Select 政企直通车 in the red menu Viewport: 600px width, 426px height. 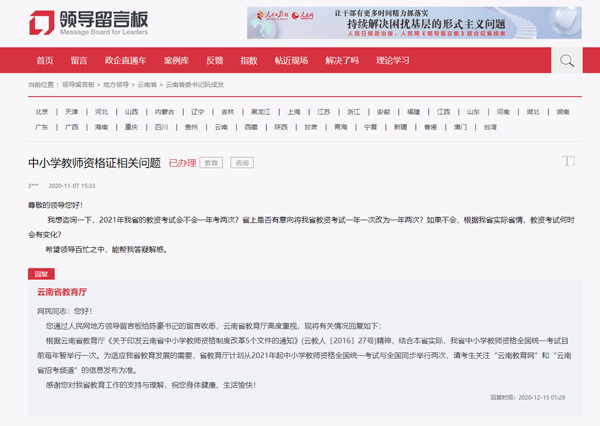click(125, 60)
